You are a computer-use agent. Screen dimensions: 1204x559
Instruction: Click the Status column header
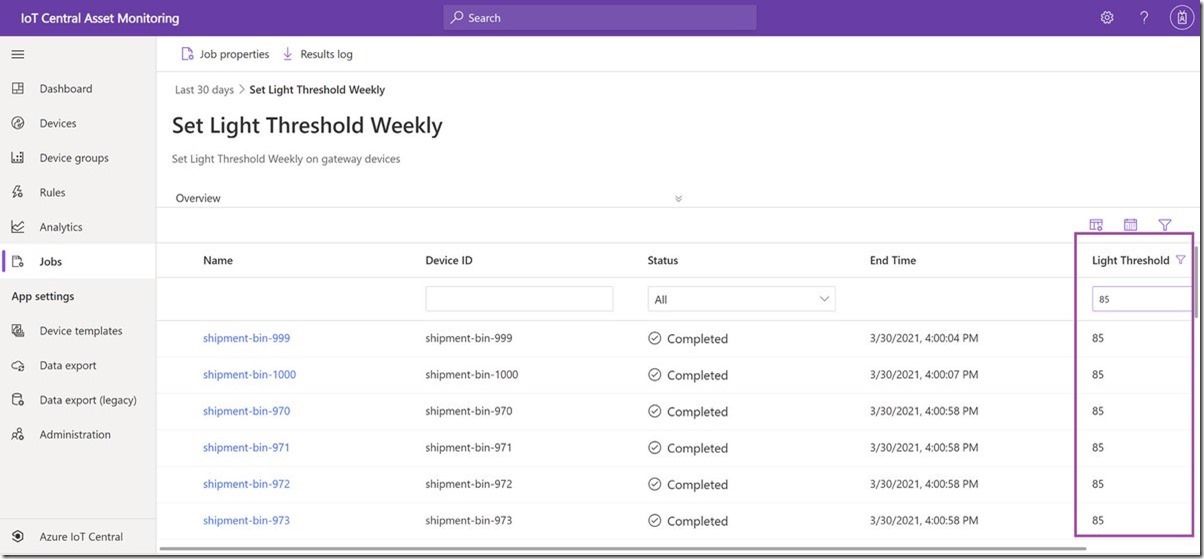[663, 260]
